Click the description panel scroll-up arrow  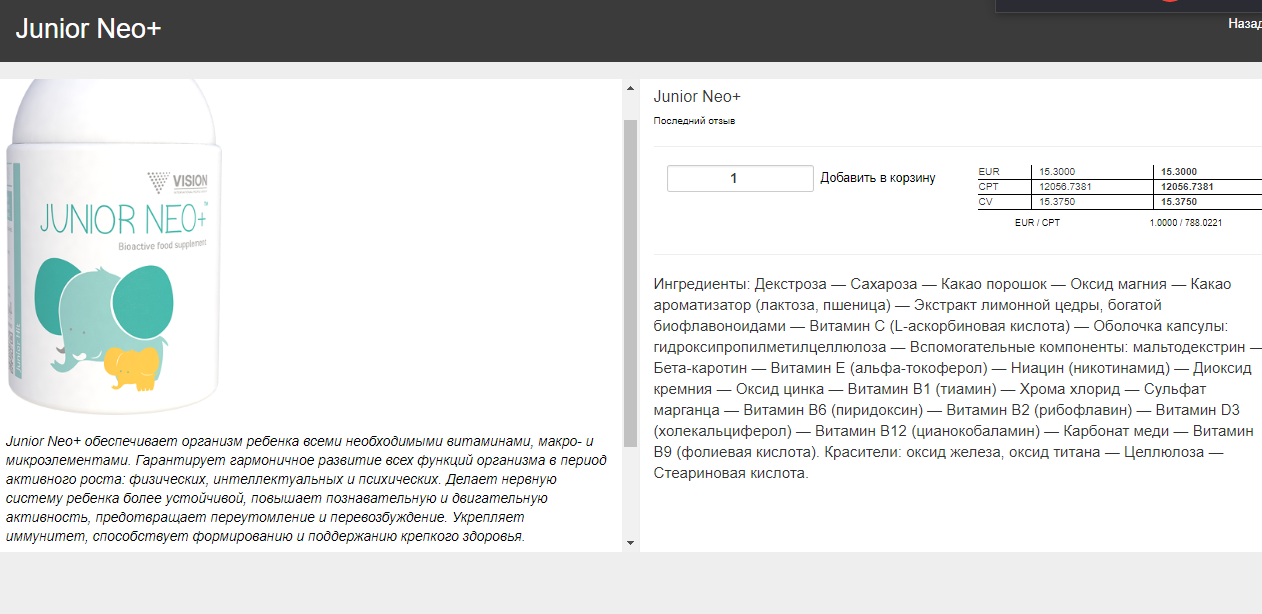(630, 88)
